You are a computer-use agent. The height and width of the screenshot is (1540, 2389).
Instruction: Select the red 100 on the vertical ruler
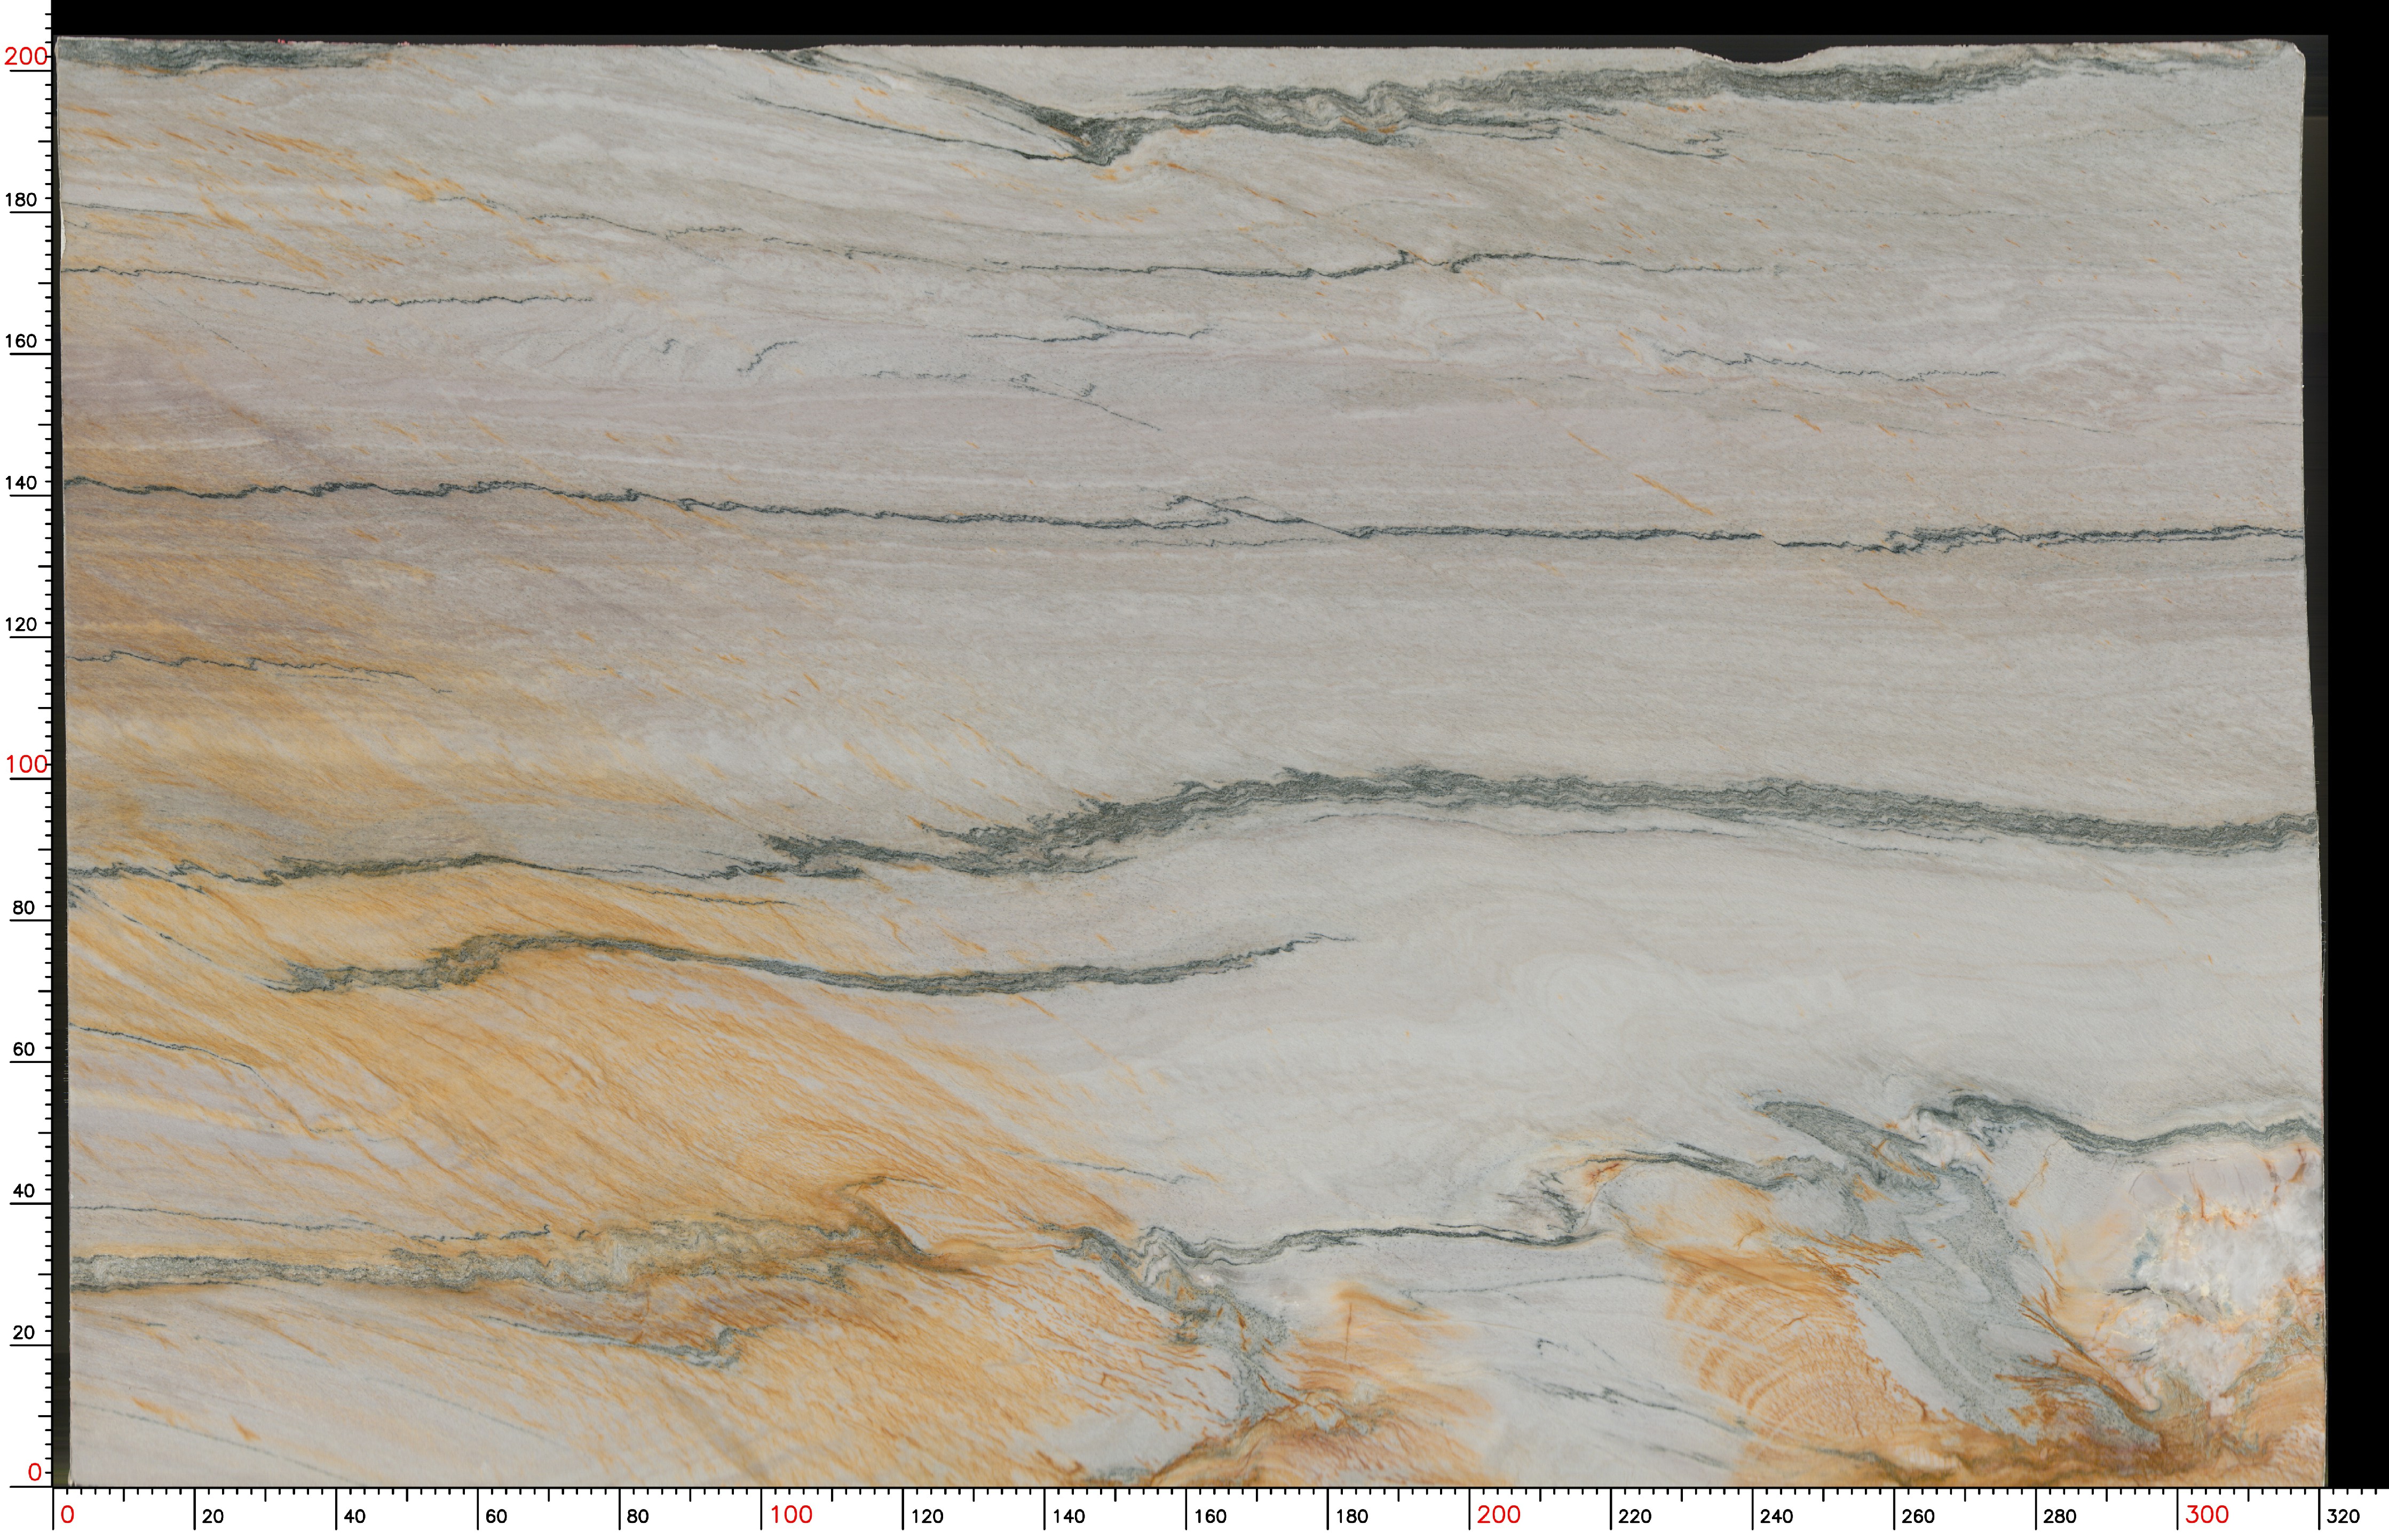point(26,765)
